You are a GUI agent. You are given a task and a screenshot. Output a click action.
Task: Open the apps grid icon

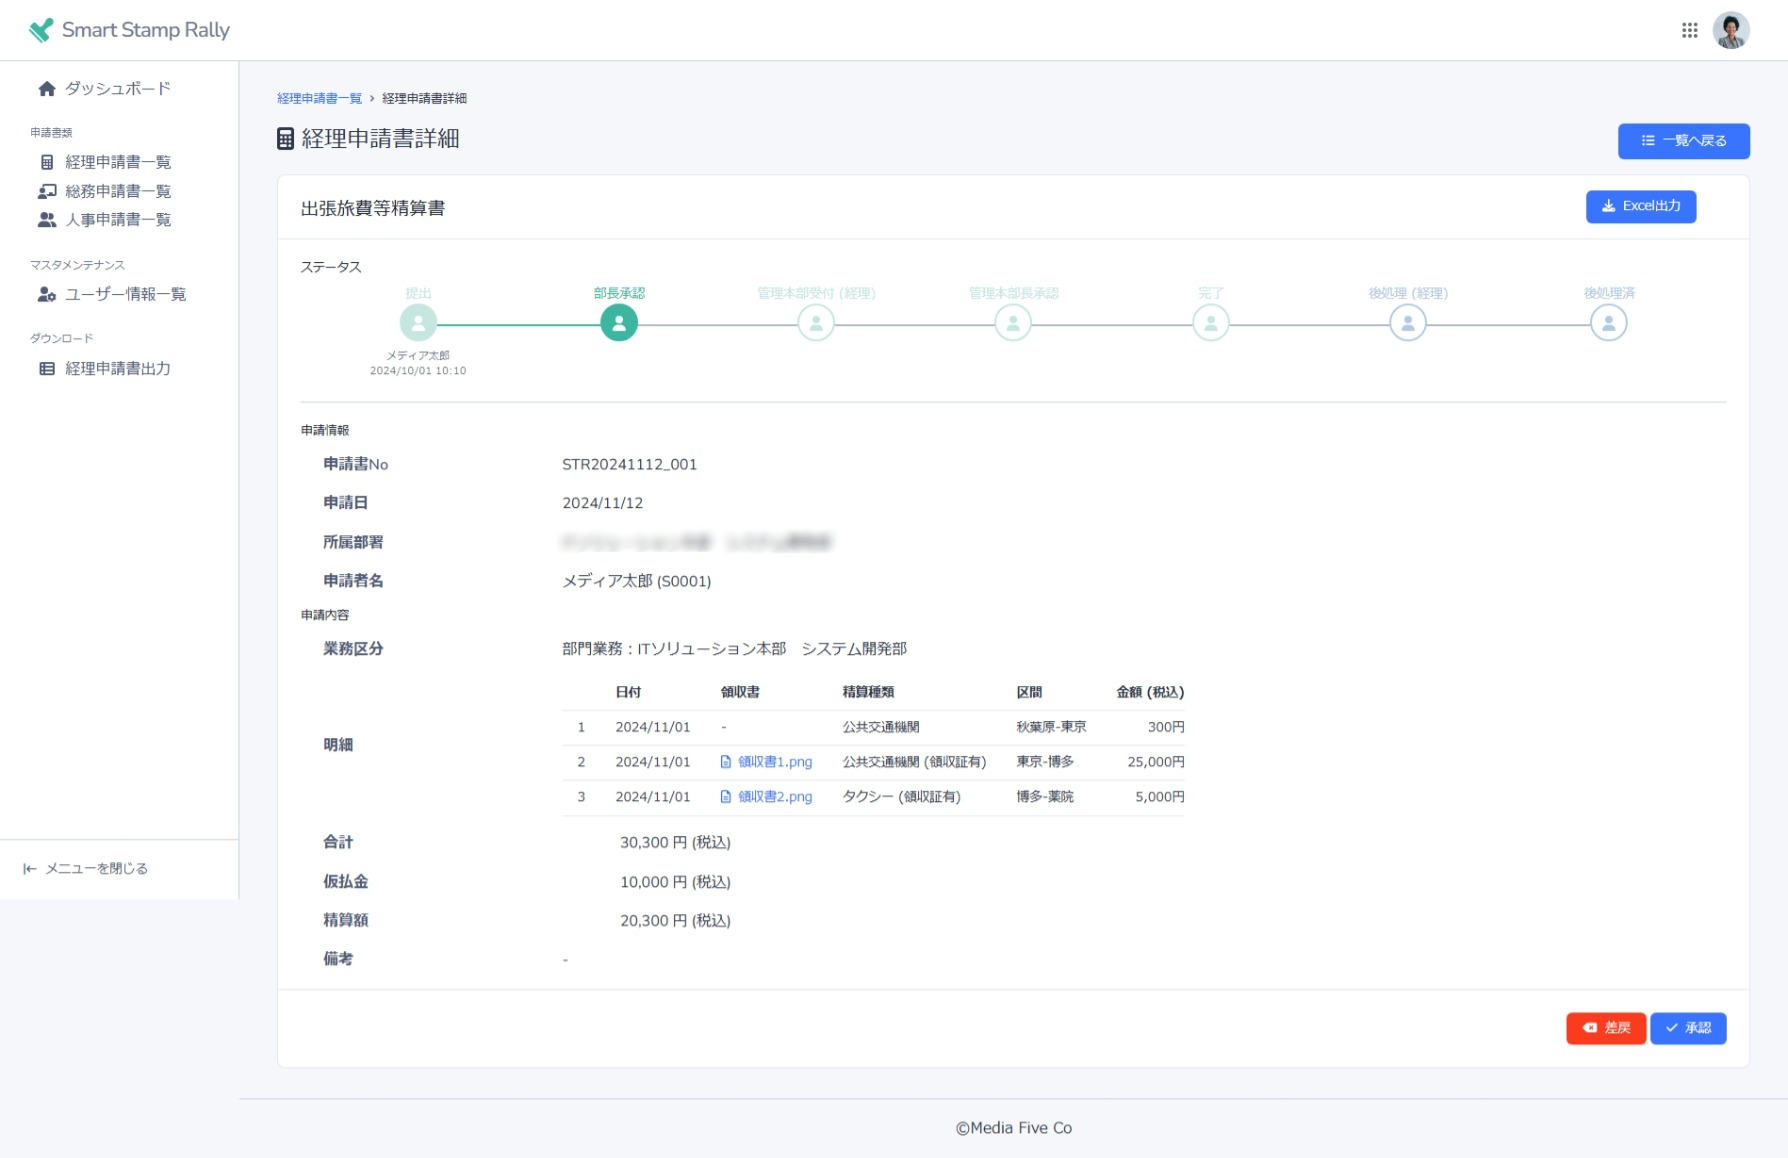pyautogui.click(x=1689, y=30)
